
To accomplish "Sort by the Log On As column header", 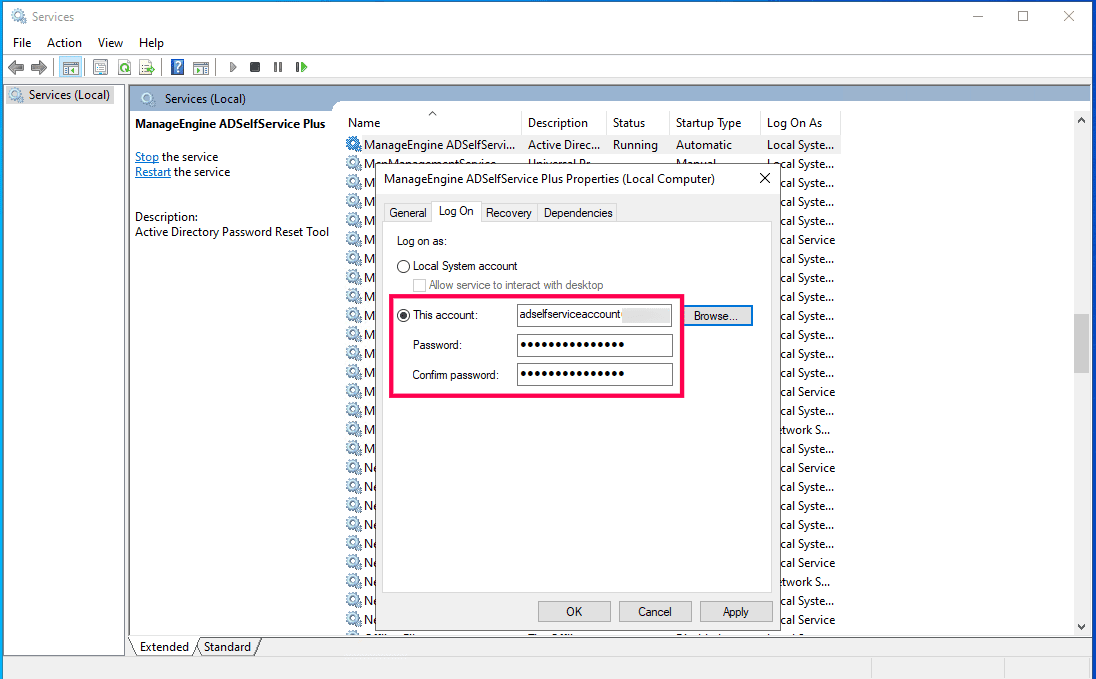I will [800, 122].
